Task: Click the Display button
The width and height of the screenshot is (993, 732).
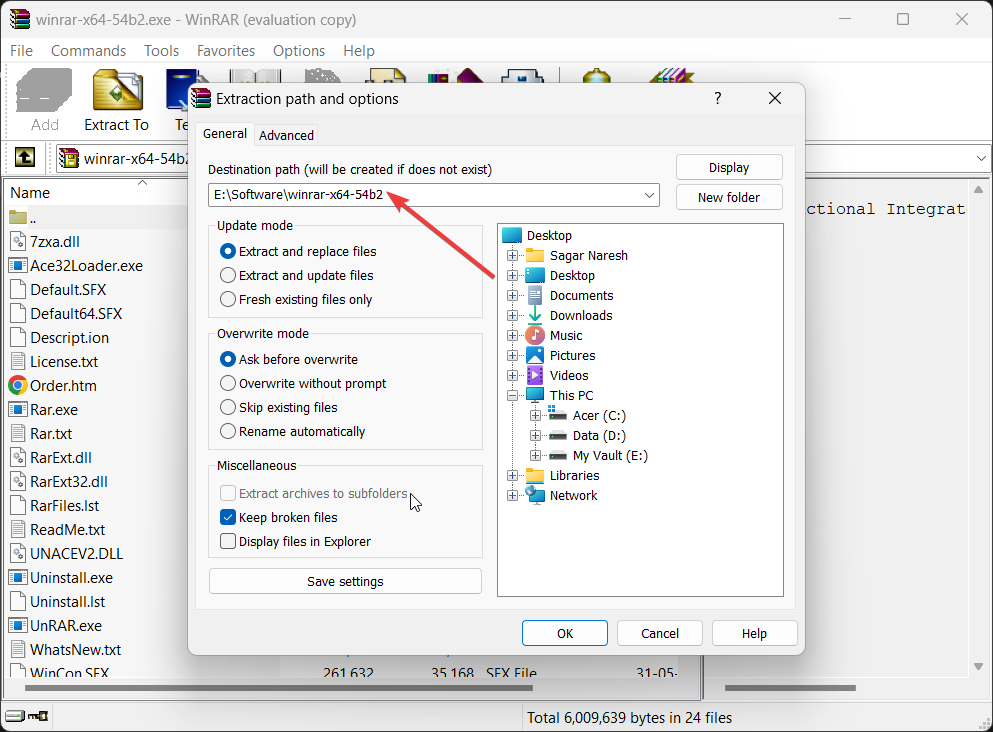Action: (x=729, y=167)
